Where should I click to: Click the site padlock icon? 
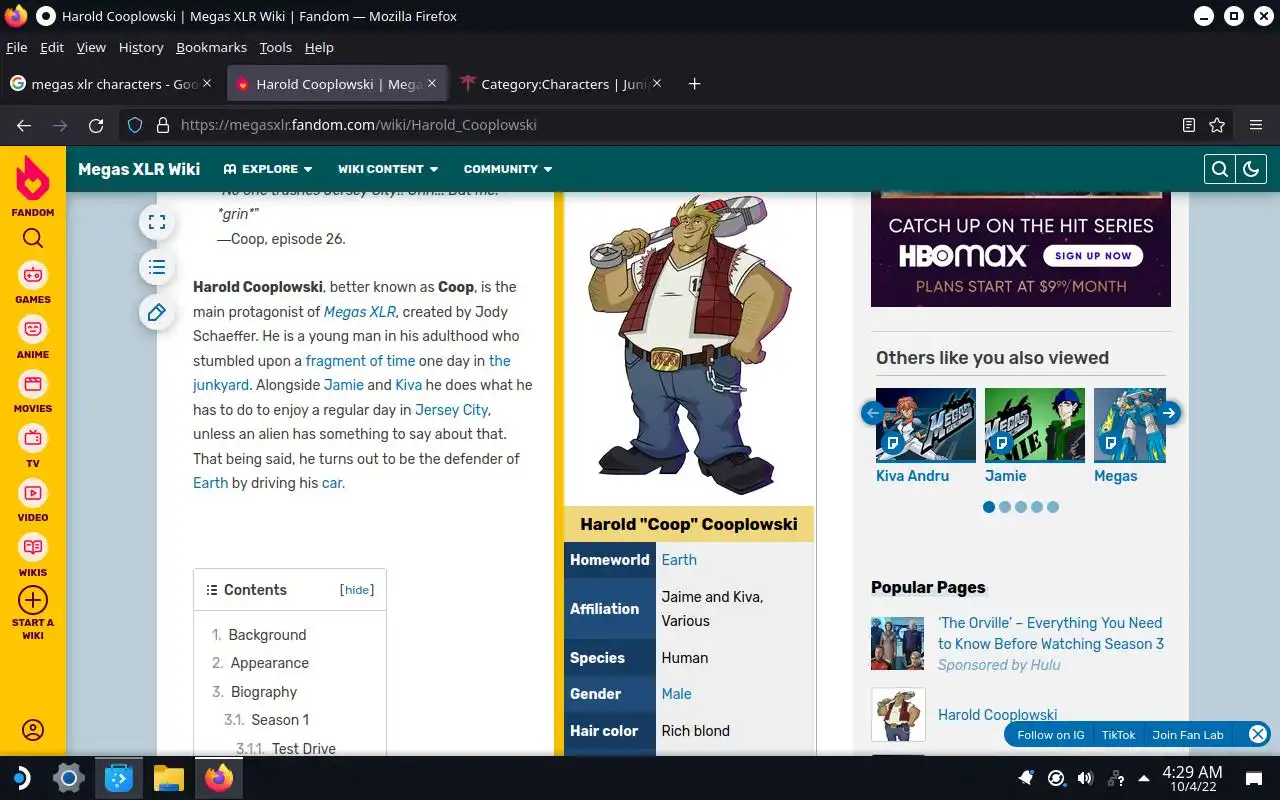(163, 125)
